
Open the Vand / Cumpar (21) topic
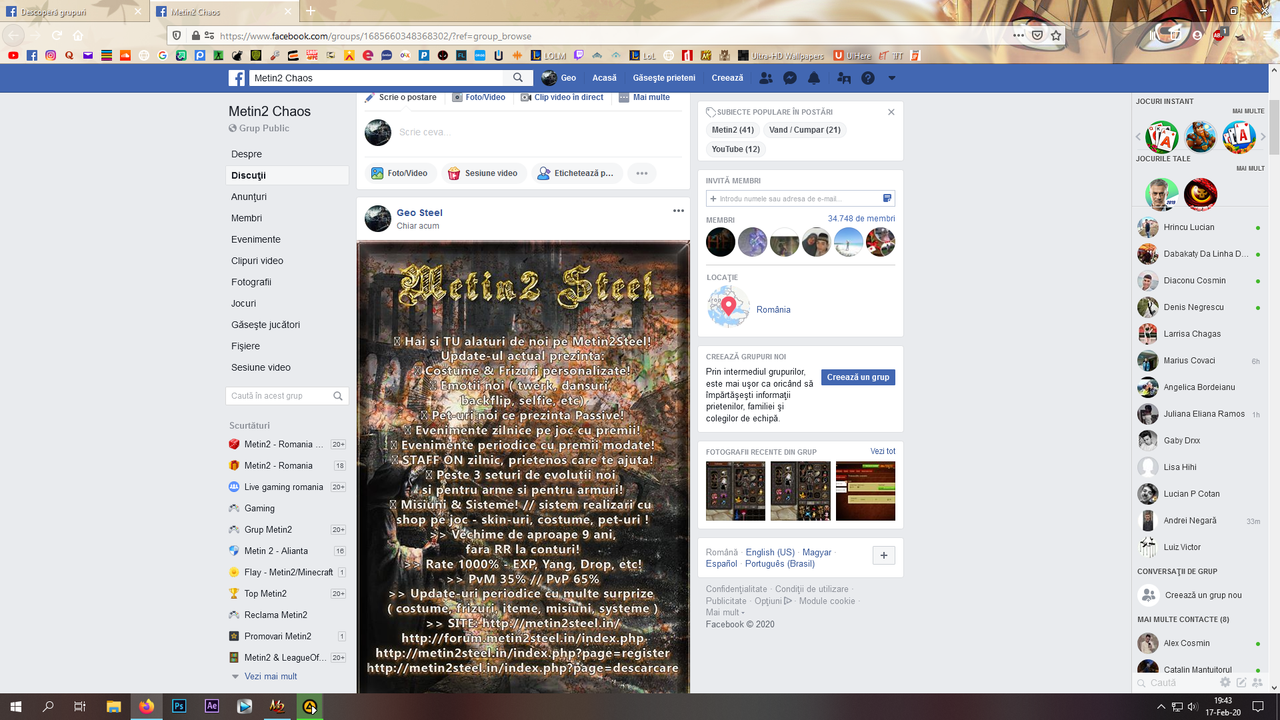(805, 130)
